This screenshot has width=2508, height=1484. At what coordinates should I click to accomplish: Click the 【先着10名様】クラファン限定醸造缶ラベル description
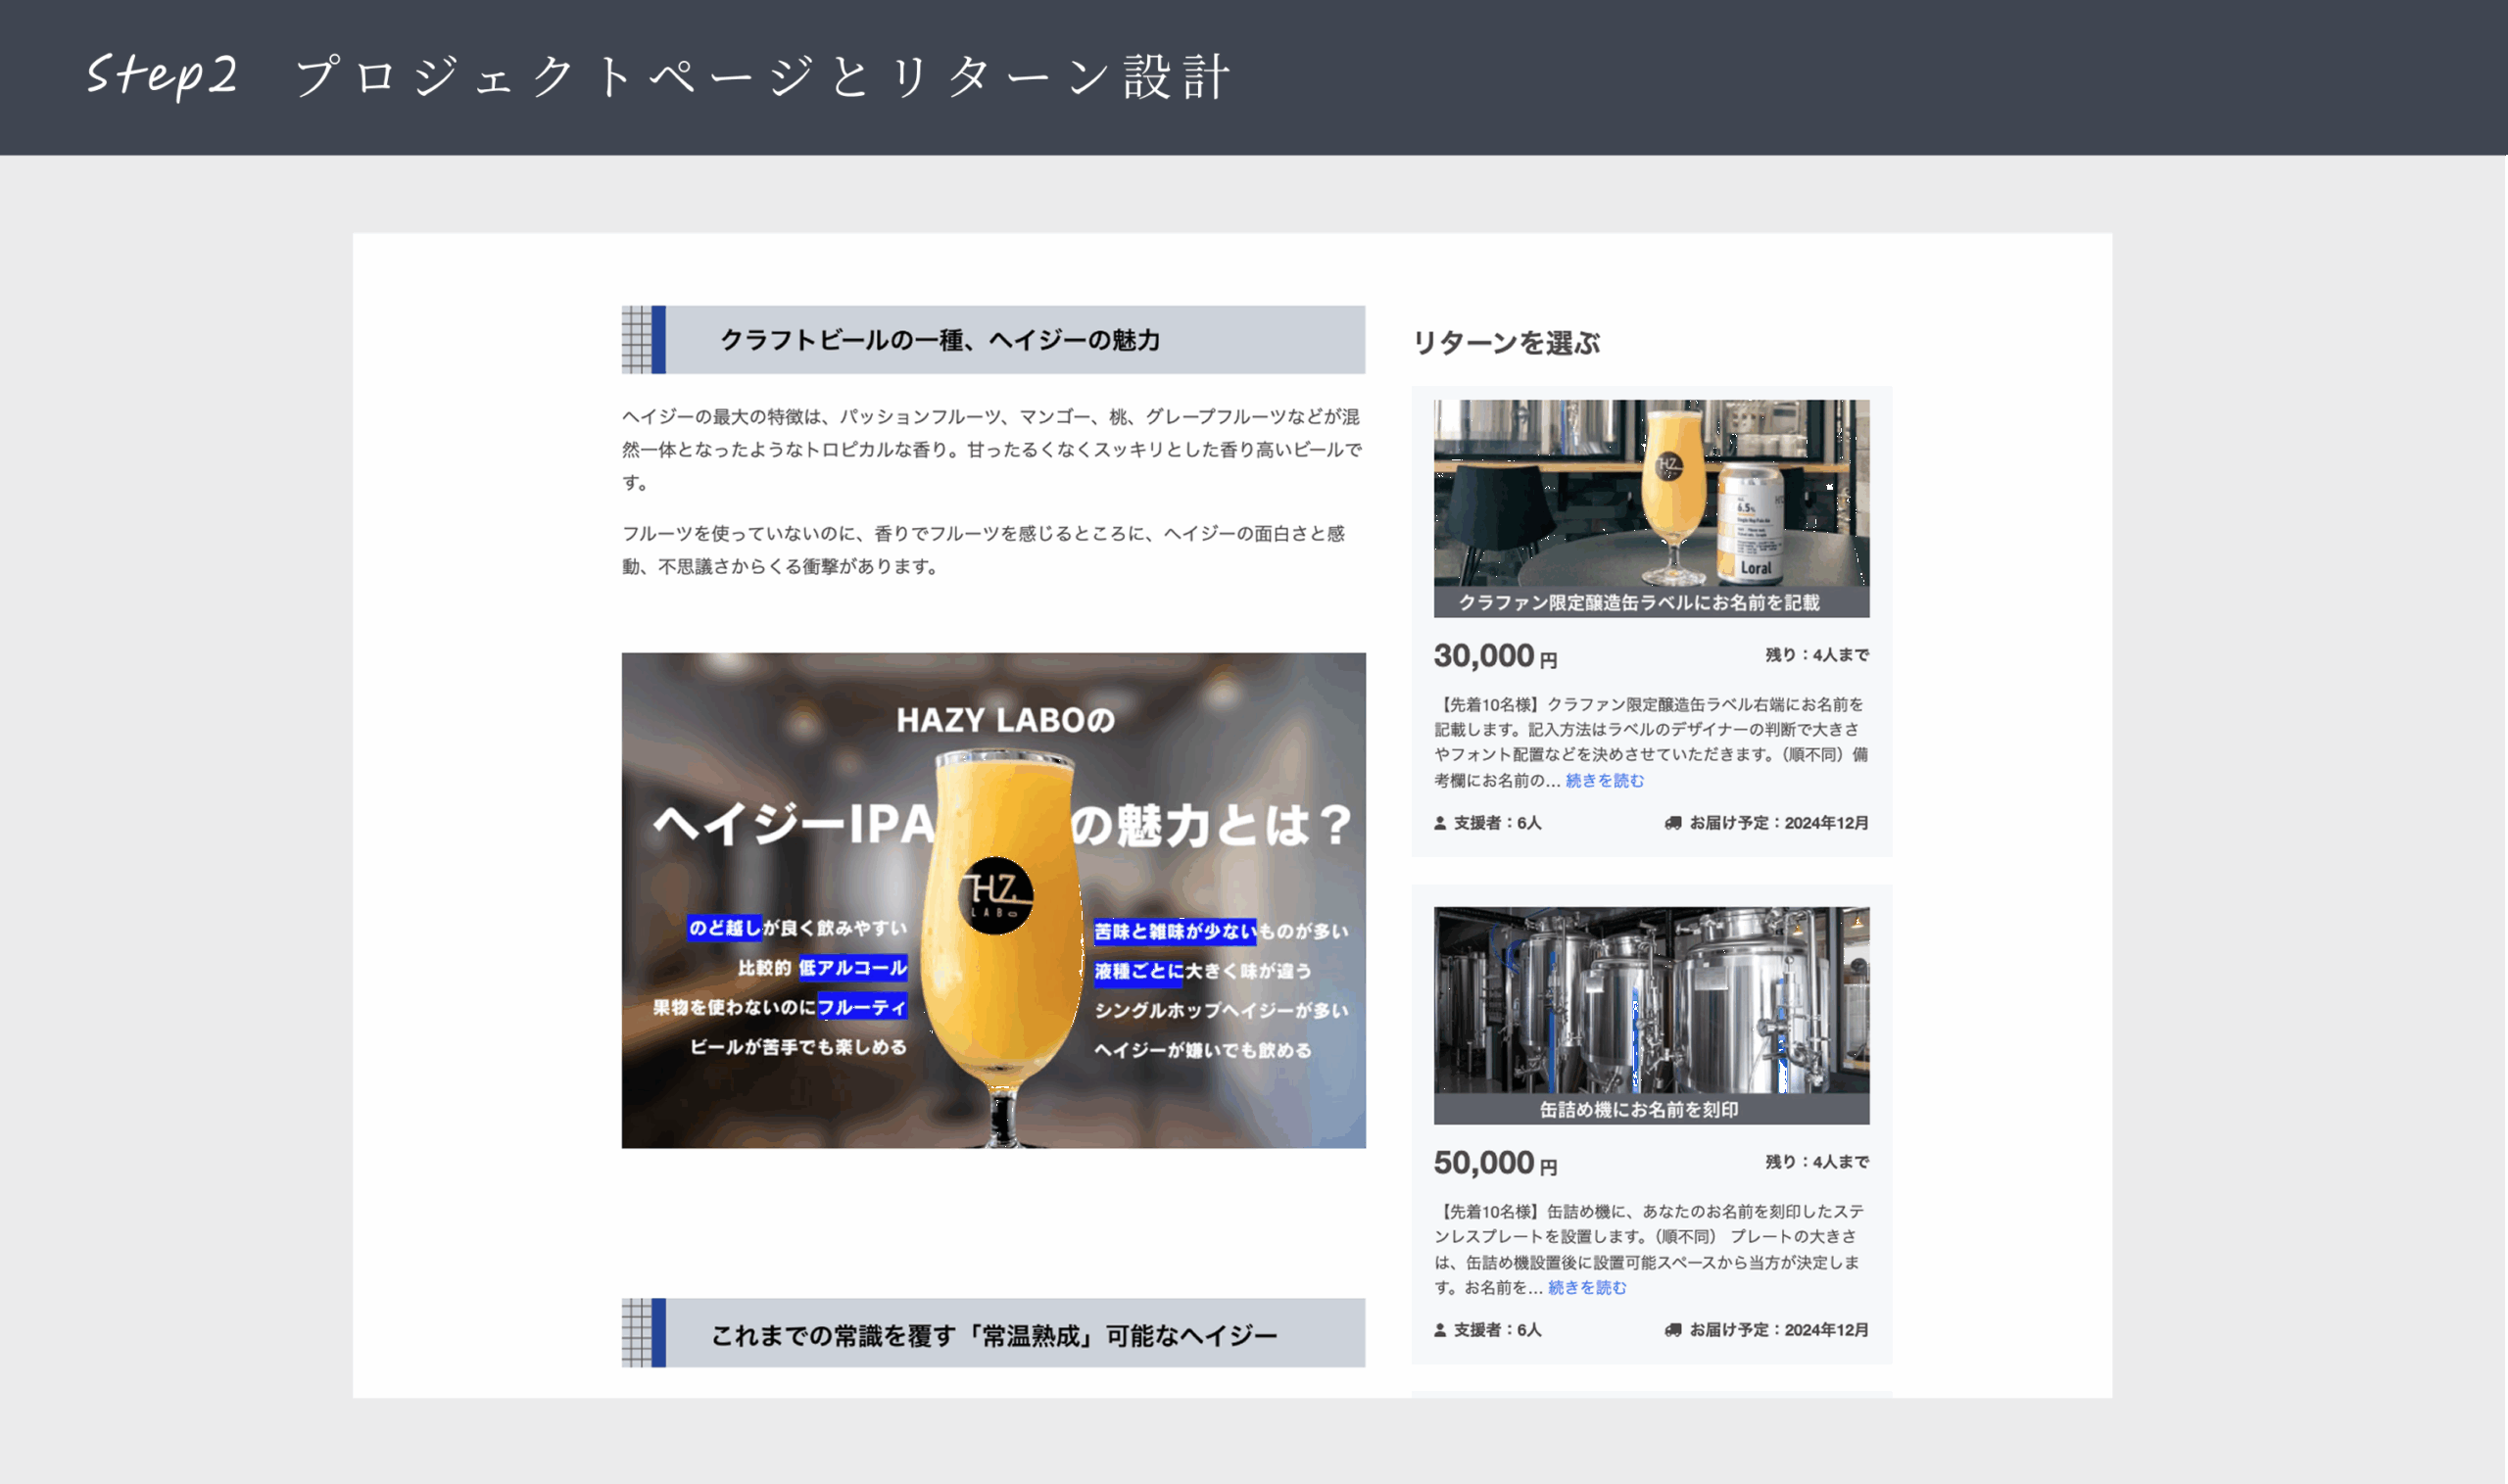pos(1651,742)
